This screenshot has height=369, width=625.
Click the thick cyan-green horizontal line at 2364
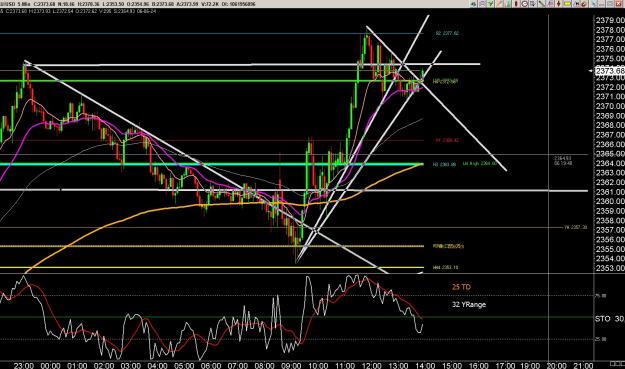pyautogui.click(x=211, y=164)
